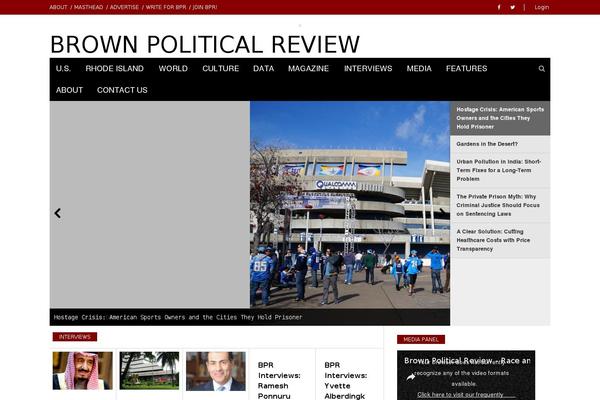Open the World menu section
This screenshot has height=400, width=600.
[x=173, y=69]
